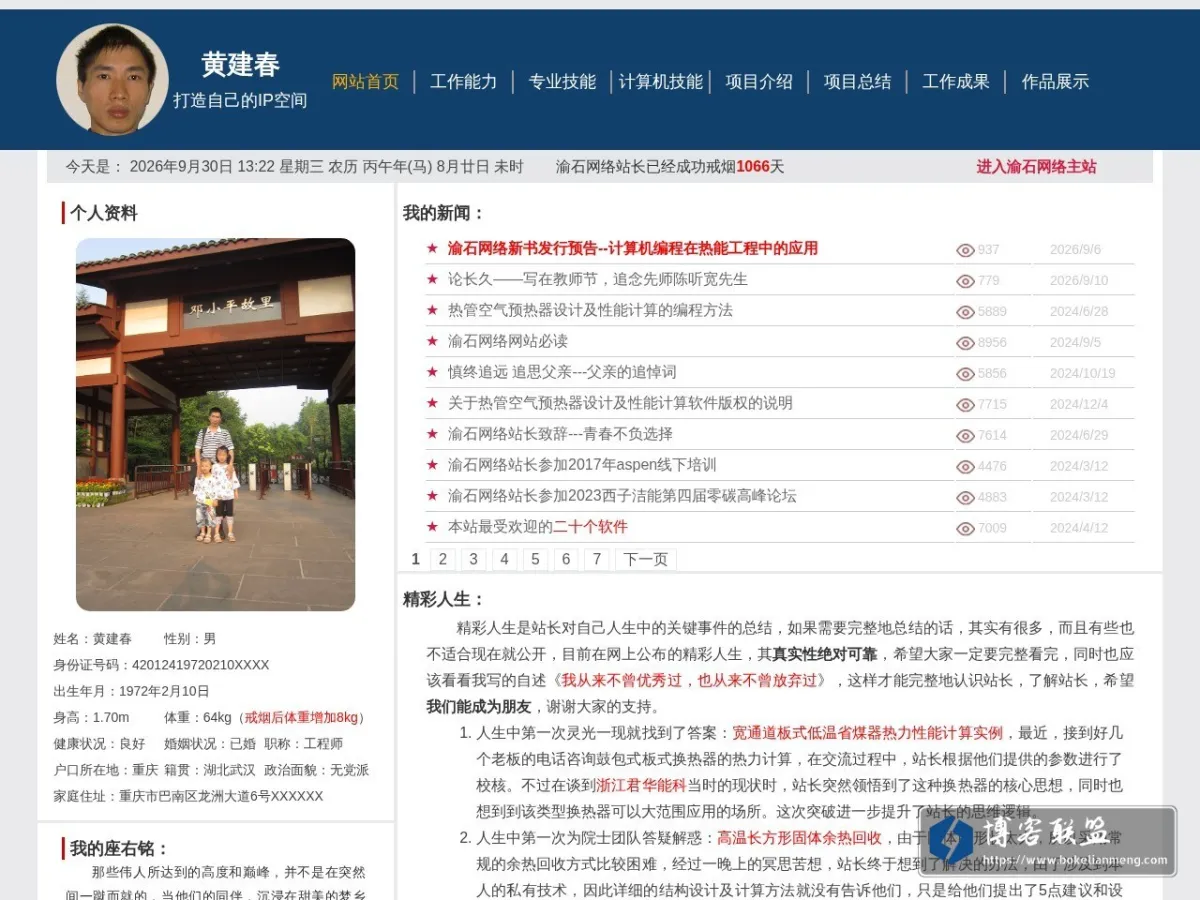Click the 精彩人生 section heading

444,600
